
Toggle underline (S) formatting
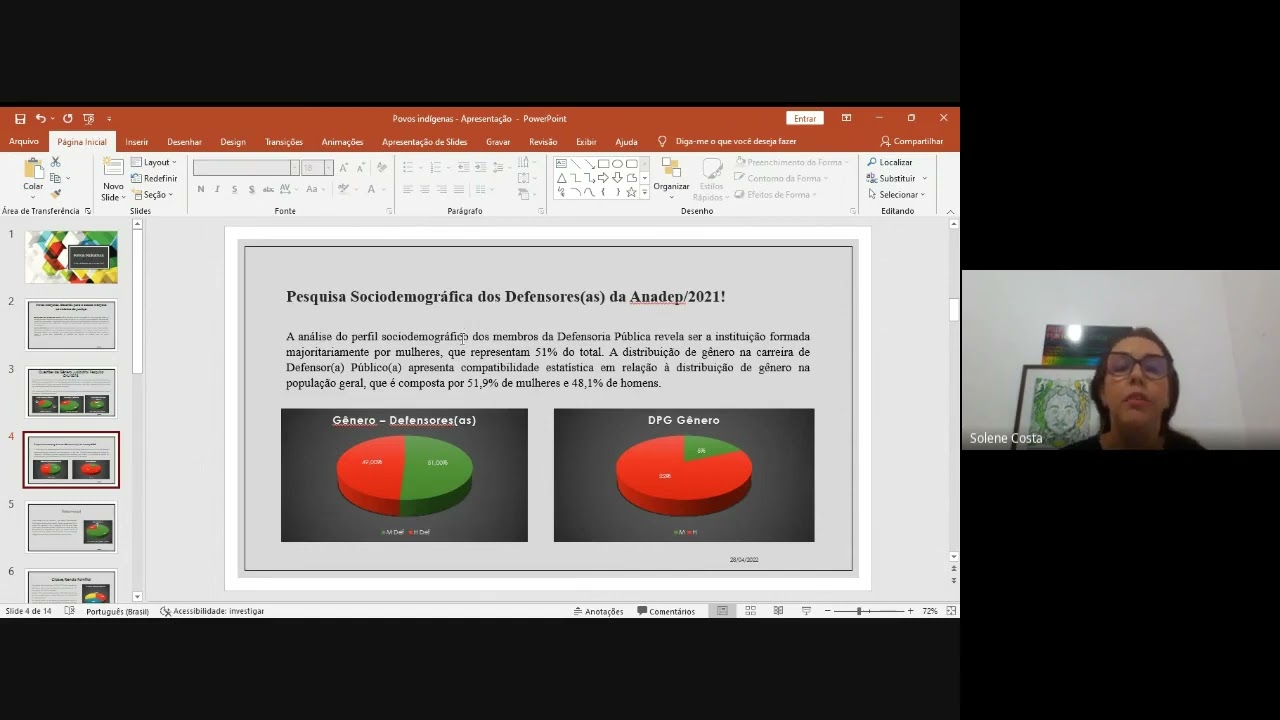tap(234, 189)
